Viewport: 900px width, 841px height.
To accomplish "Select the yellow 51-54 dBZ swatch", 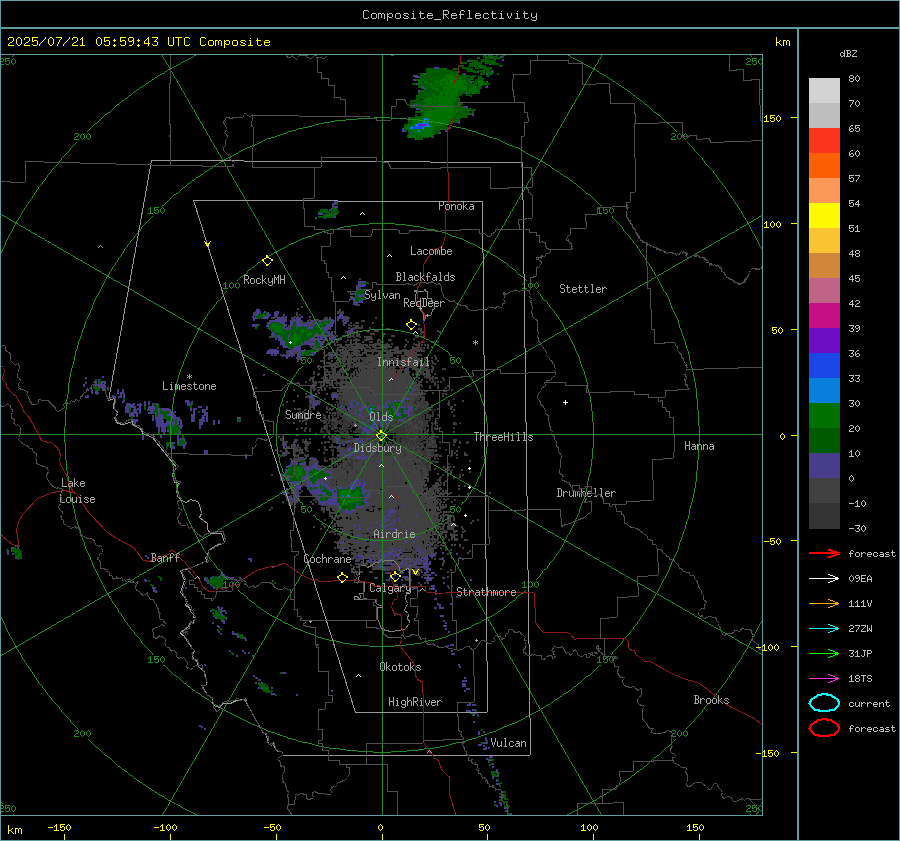I will 824,216.
